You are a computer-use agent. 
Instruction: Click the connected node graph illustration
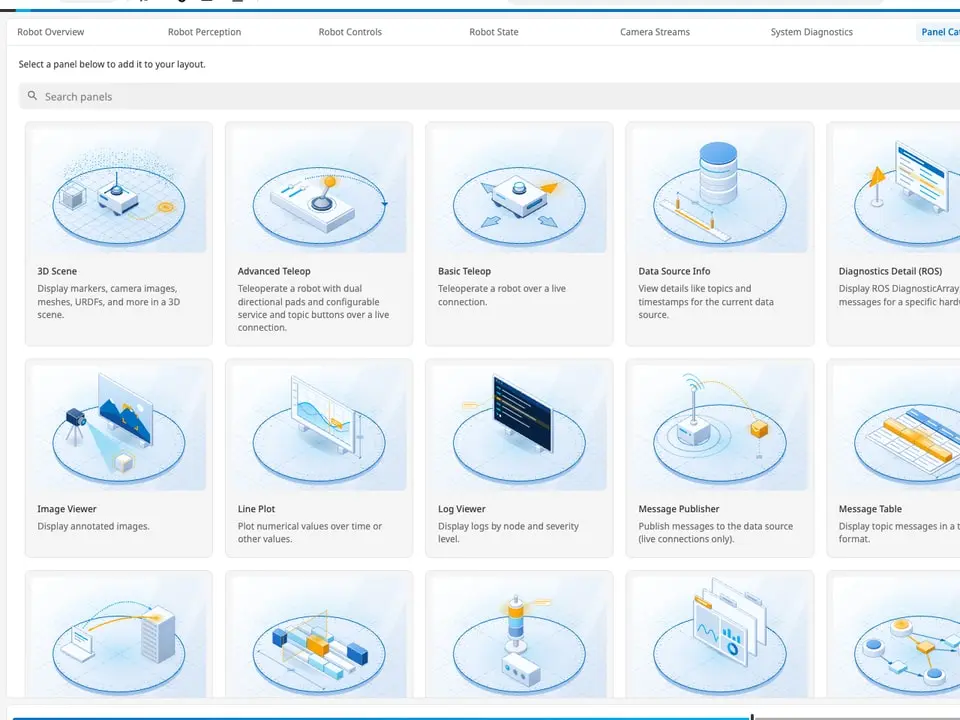tap(896, 637)
